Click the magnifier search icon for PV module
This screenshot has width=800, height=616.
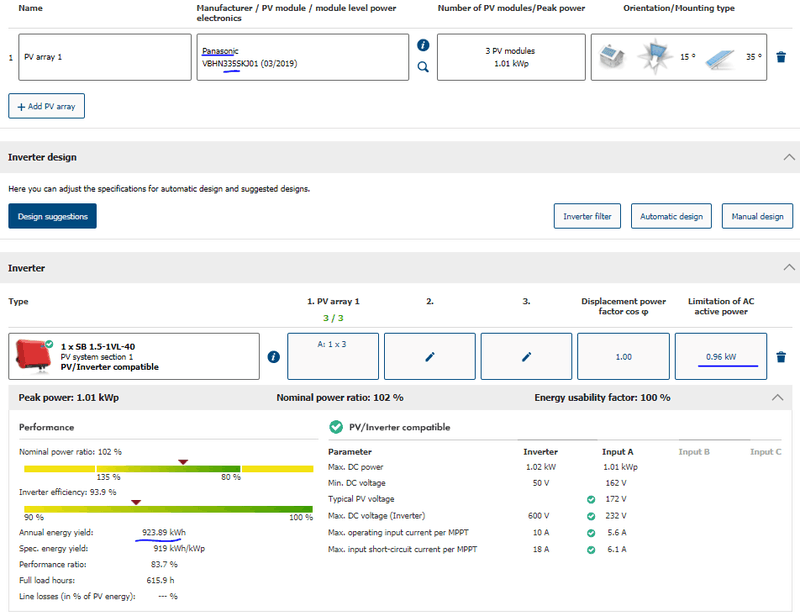(423, 67)
